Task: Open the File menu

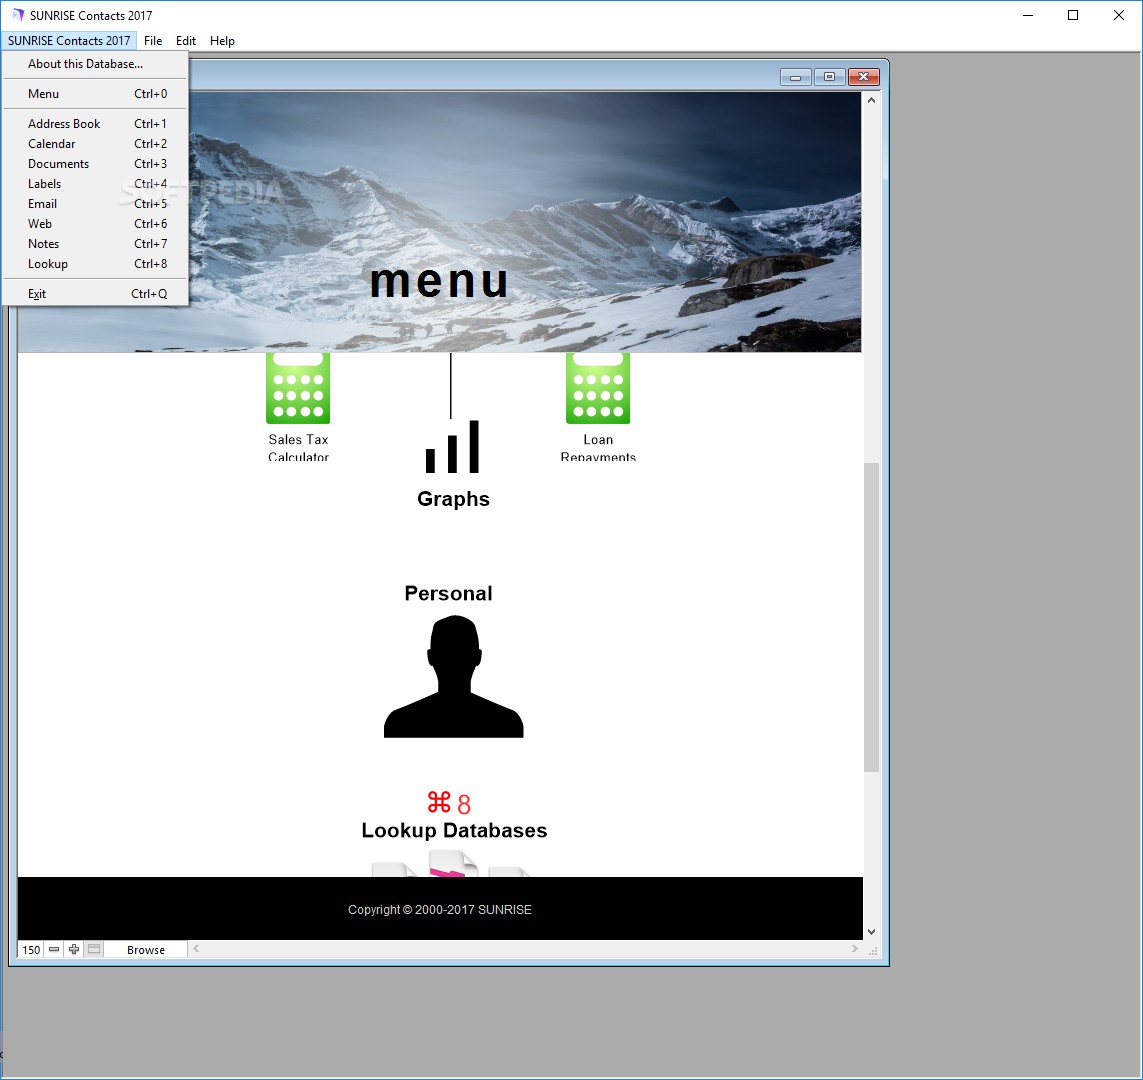Action: pos(153,41)
